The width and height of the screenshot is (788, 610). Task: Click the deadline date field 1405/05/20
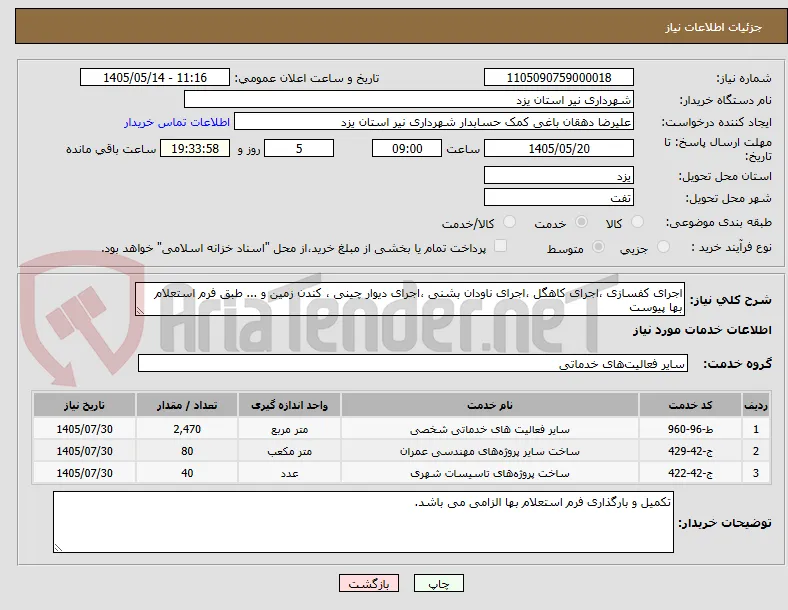coord(558,148)
